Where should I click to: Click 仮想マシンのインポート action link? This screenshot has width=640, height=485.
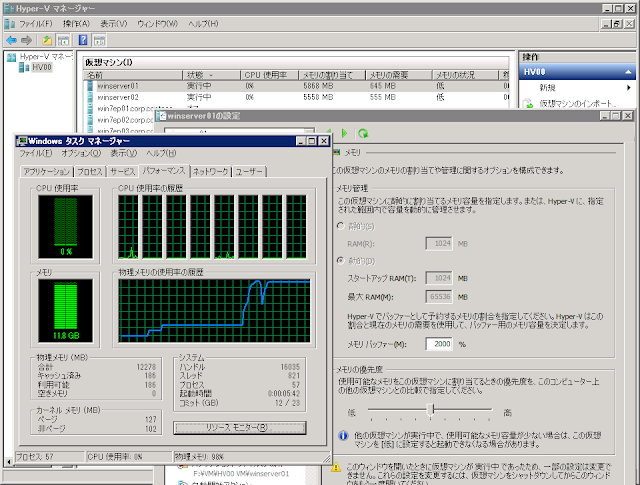click(x=577, y=103)
